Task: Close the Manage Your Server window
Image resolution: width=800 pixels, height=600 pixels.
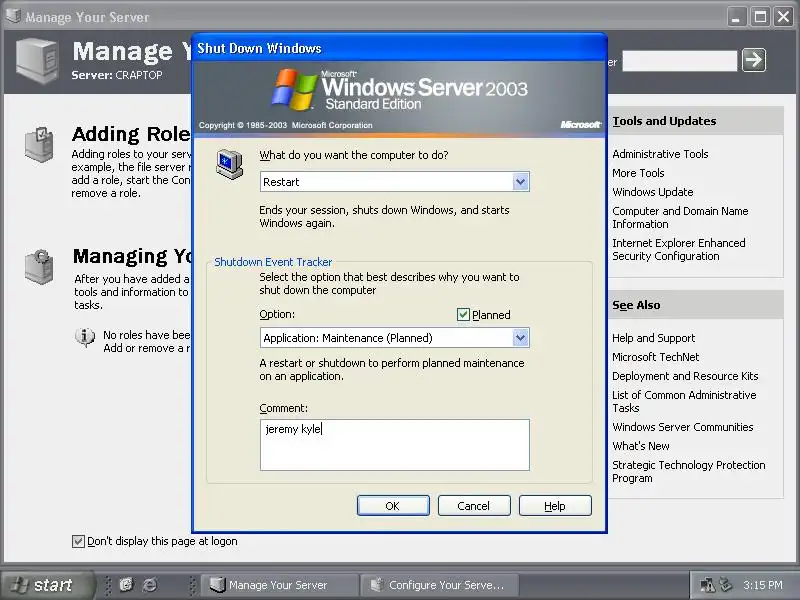Action: point(783,17)
